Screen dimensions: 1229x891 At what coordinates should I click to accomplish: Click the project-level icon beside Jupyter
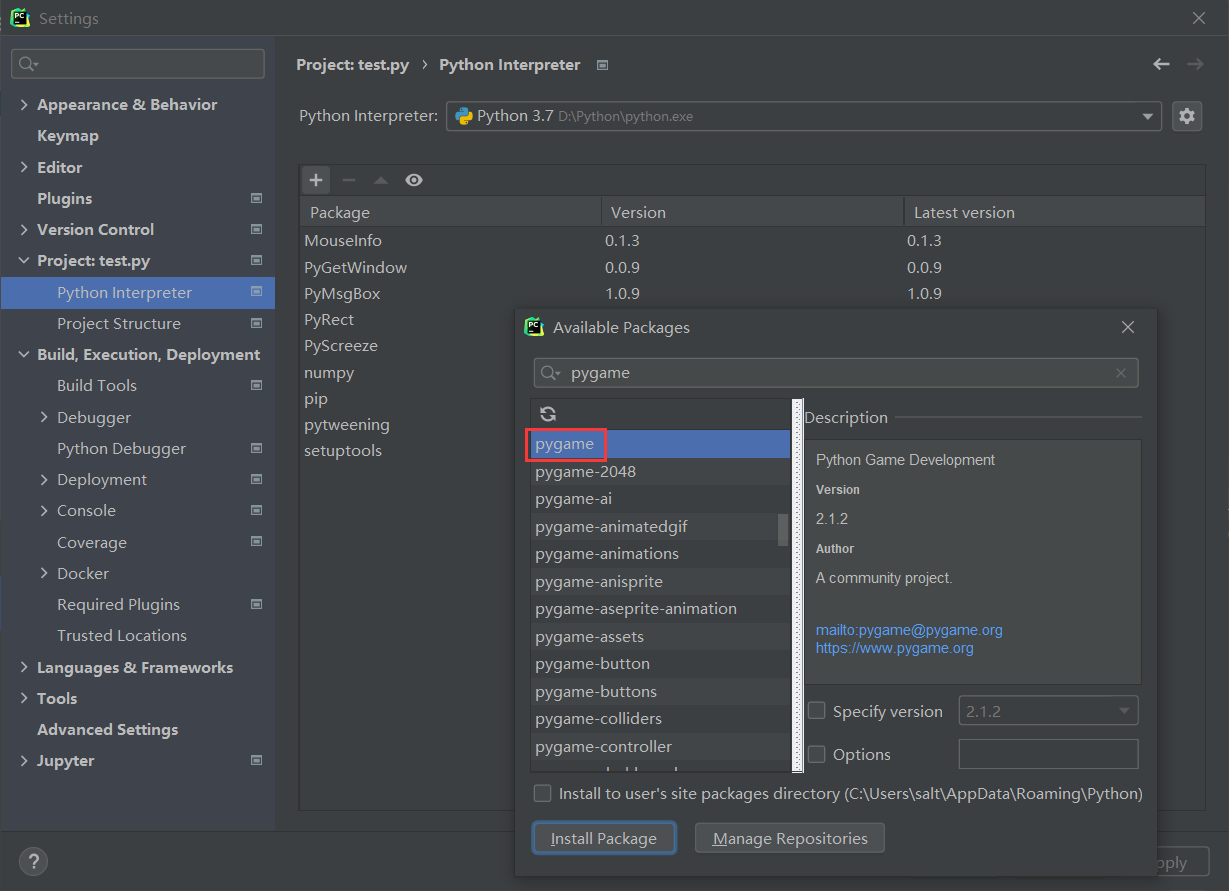(x=257, y=760)
